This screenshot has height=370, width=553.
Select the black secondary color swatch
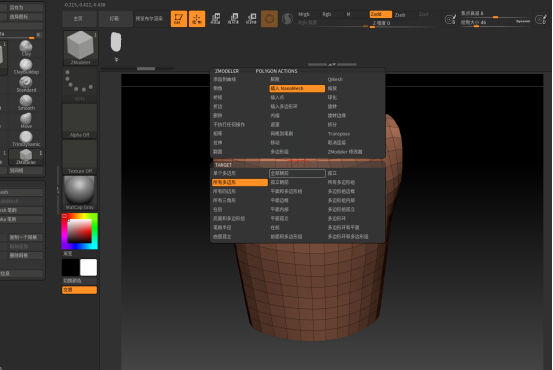(71, 267)
